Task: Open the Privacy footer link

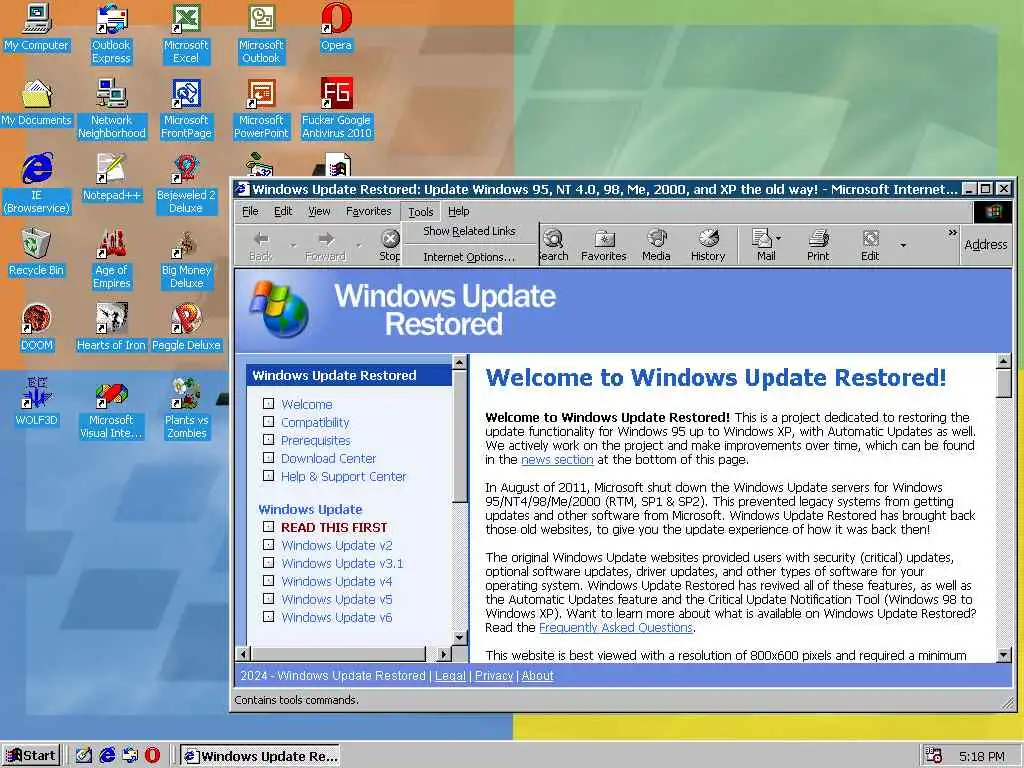Action: (x=494, y=676)
